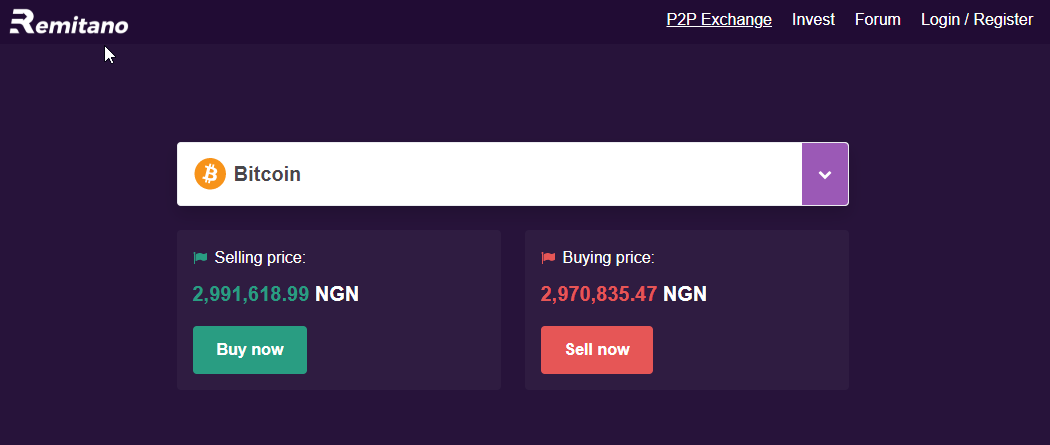
Task: Open the P2P Exchange menu item
Action: pyautogui.click(x=719, y=19)
